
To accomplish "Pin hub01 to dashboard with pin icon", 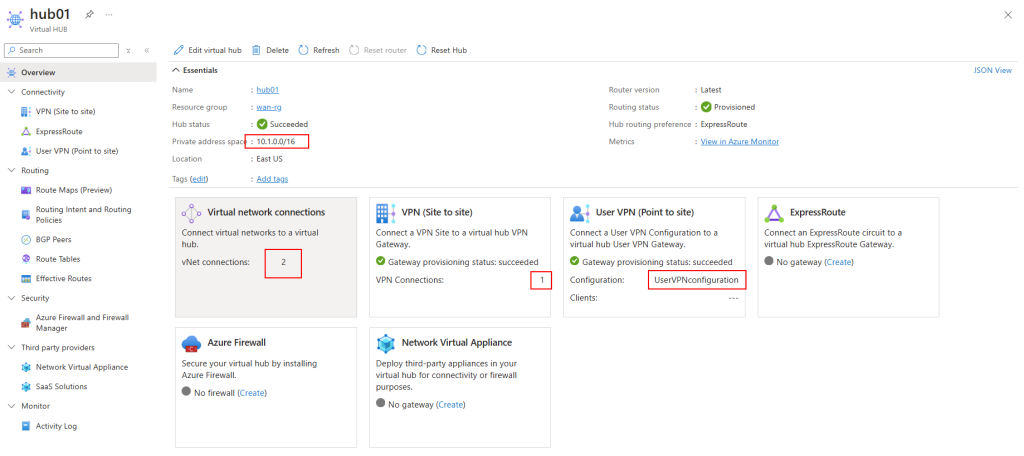I will (x=89, y=14).
